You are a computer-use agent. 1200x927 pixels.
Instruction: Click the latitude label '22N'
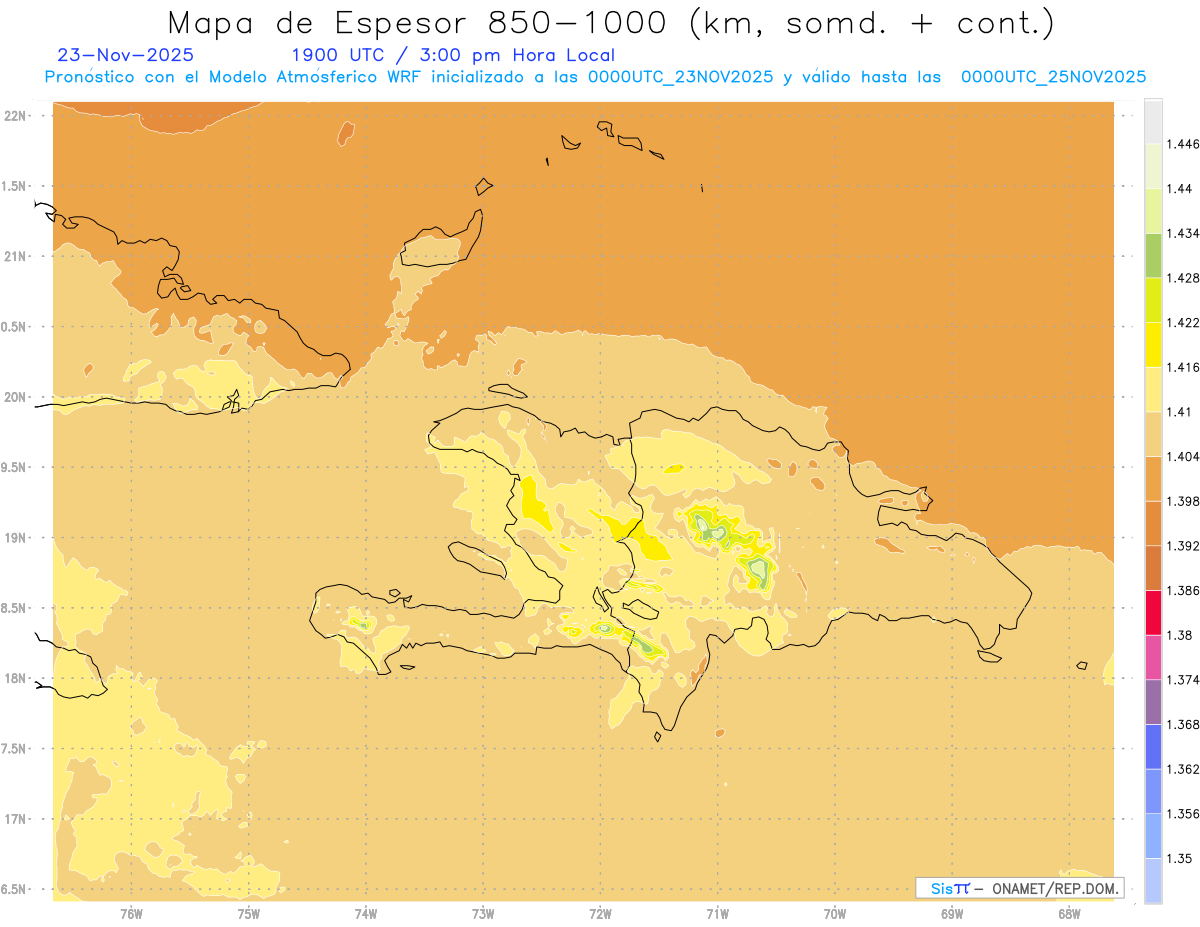point(15,116)
